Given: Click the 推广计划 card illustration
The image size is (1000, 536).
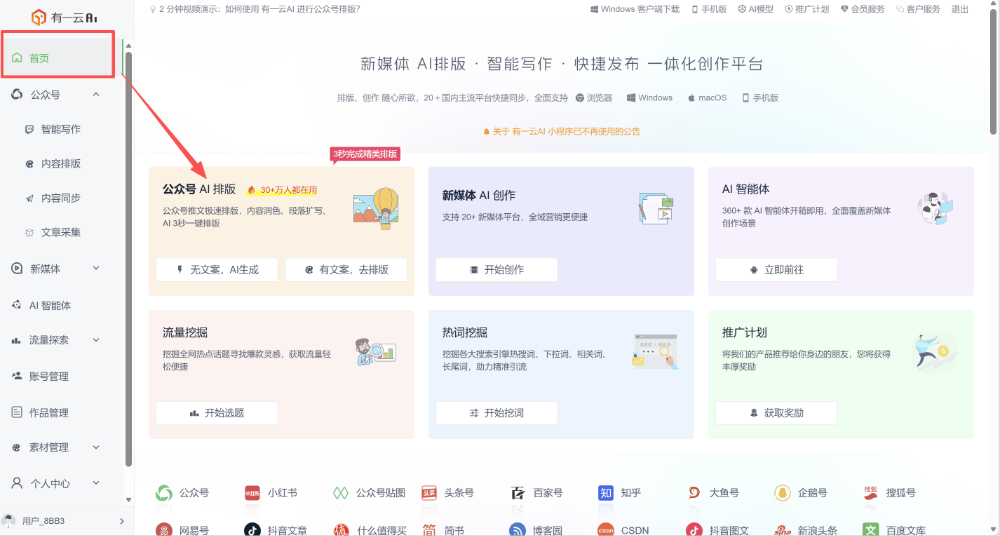Looking at the screenshot, I should pos(934,352).
